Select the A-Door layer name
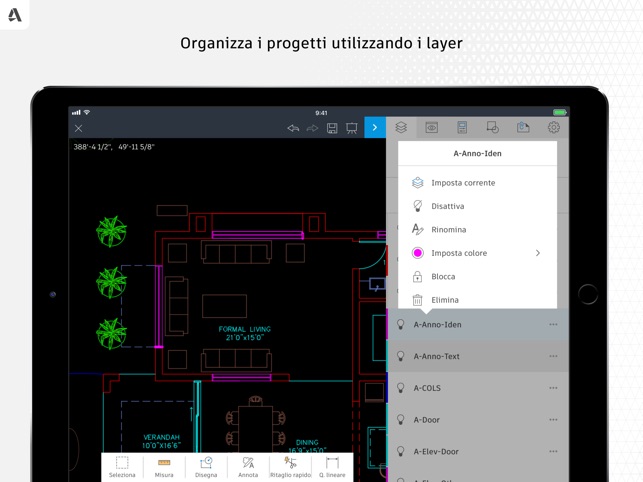The width and height of the screenshot is (643, 482). 426,420
